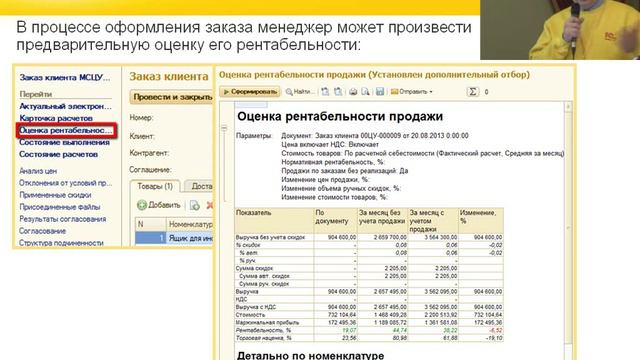
Task: Open the Найти search tool
Action: tap(300, 92)
